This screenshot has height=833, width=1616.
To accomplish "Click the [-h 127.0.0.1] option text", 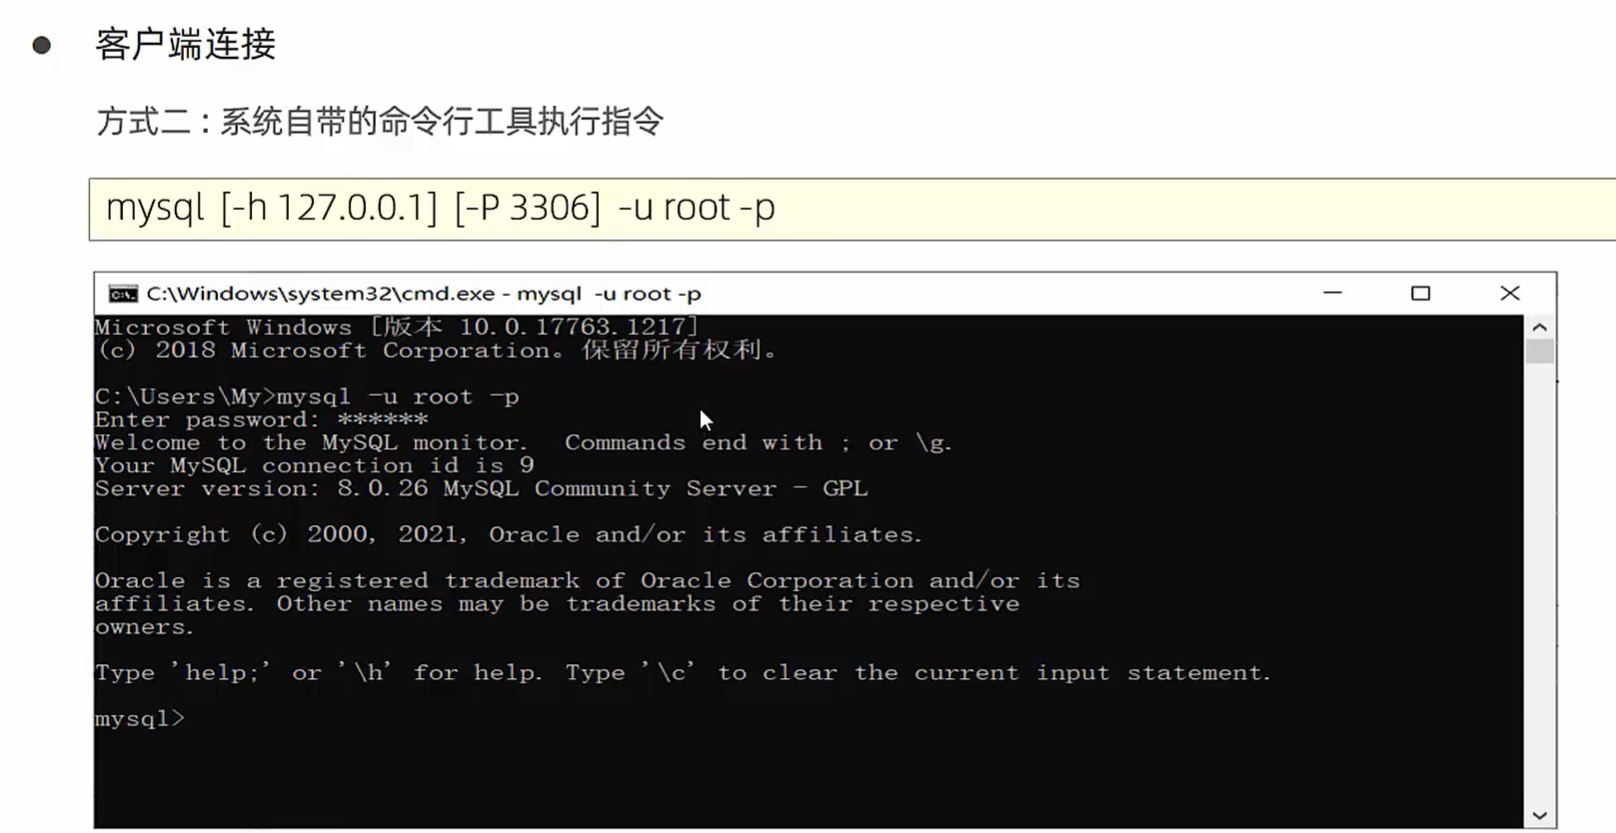I will (329, 208).
